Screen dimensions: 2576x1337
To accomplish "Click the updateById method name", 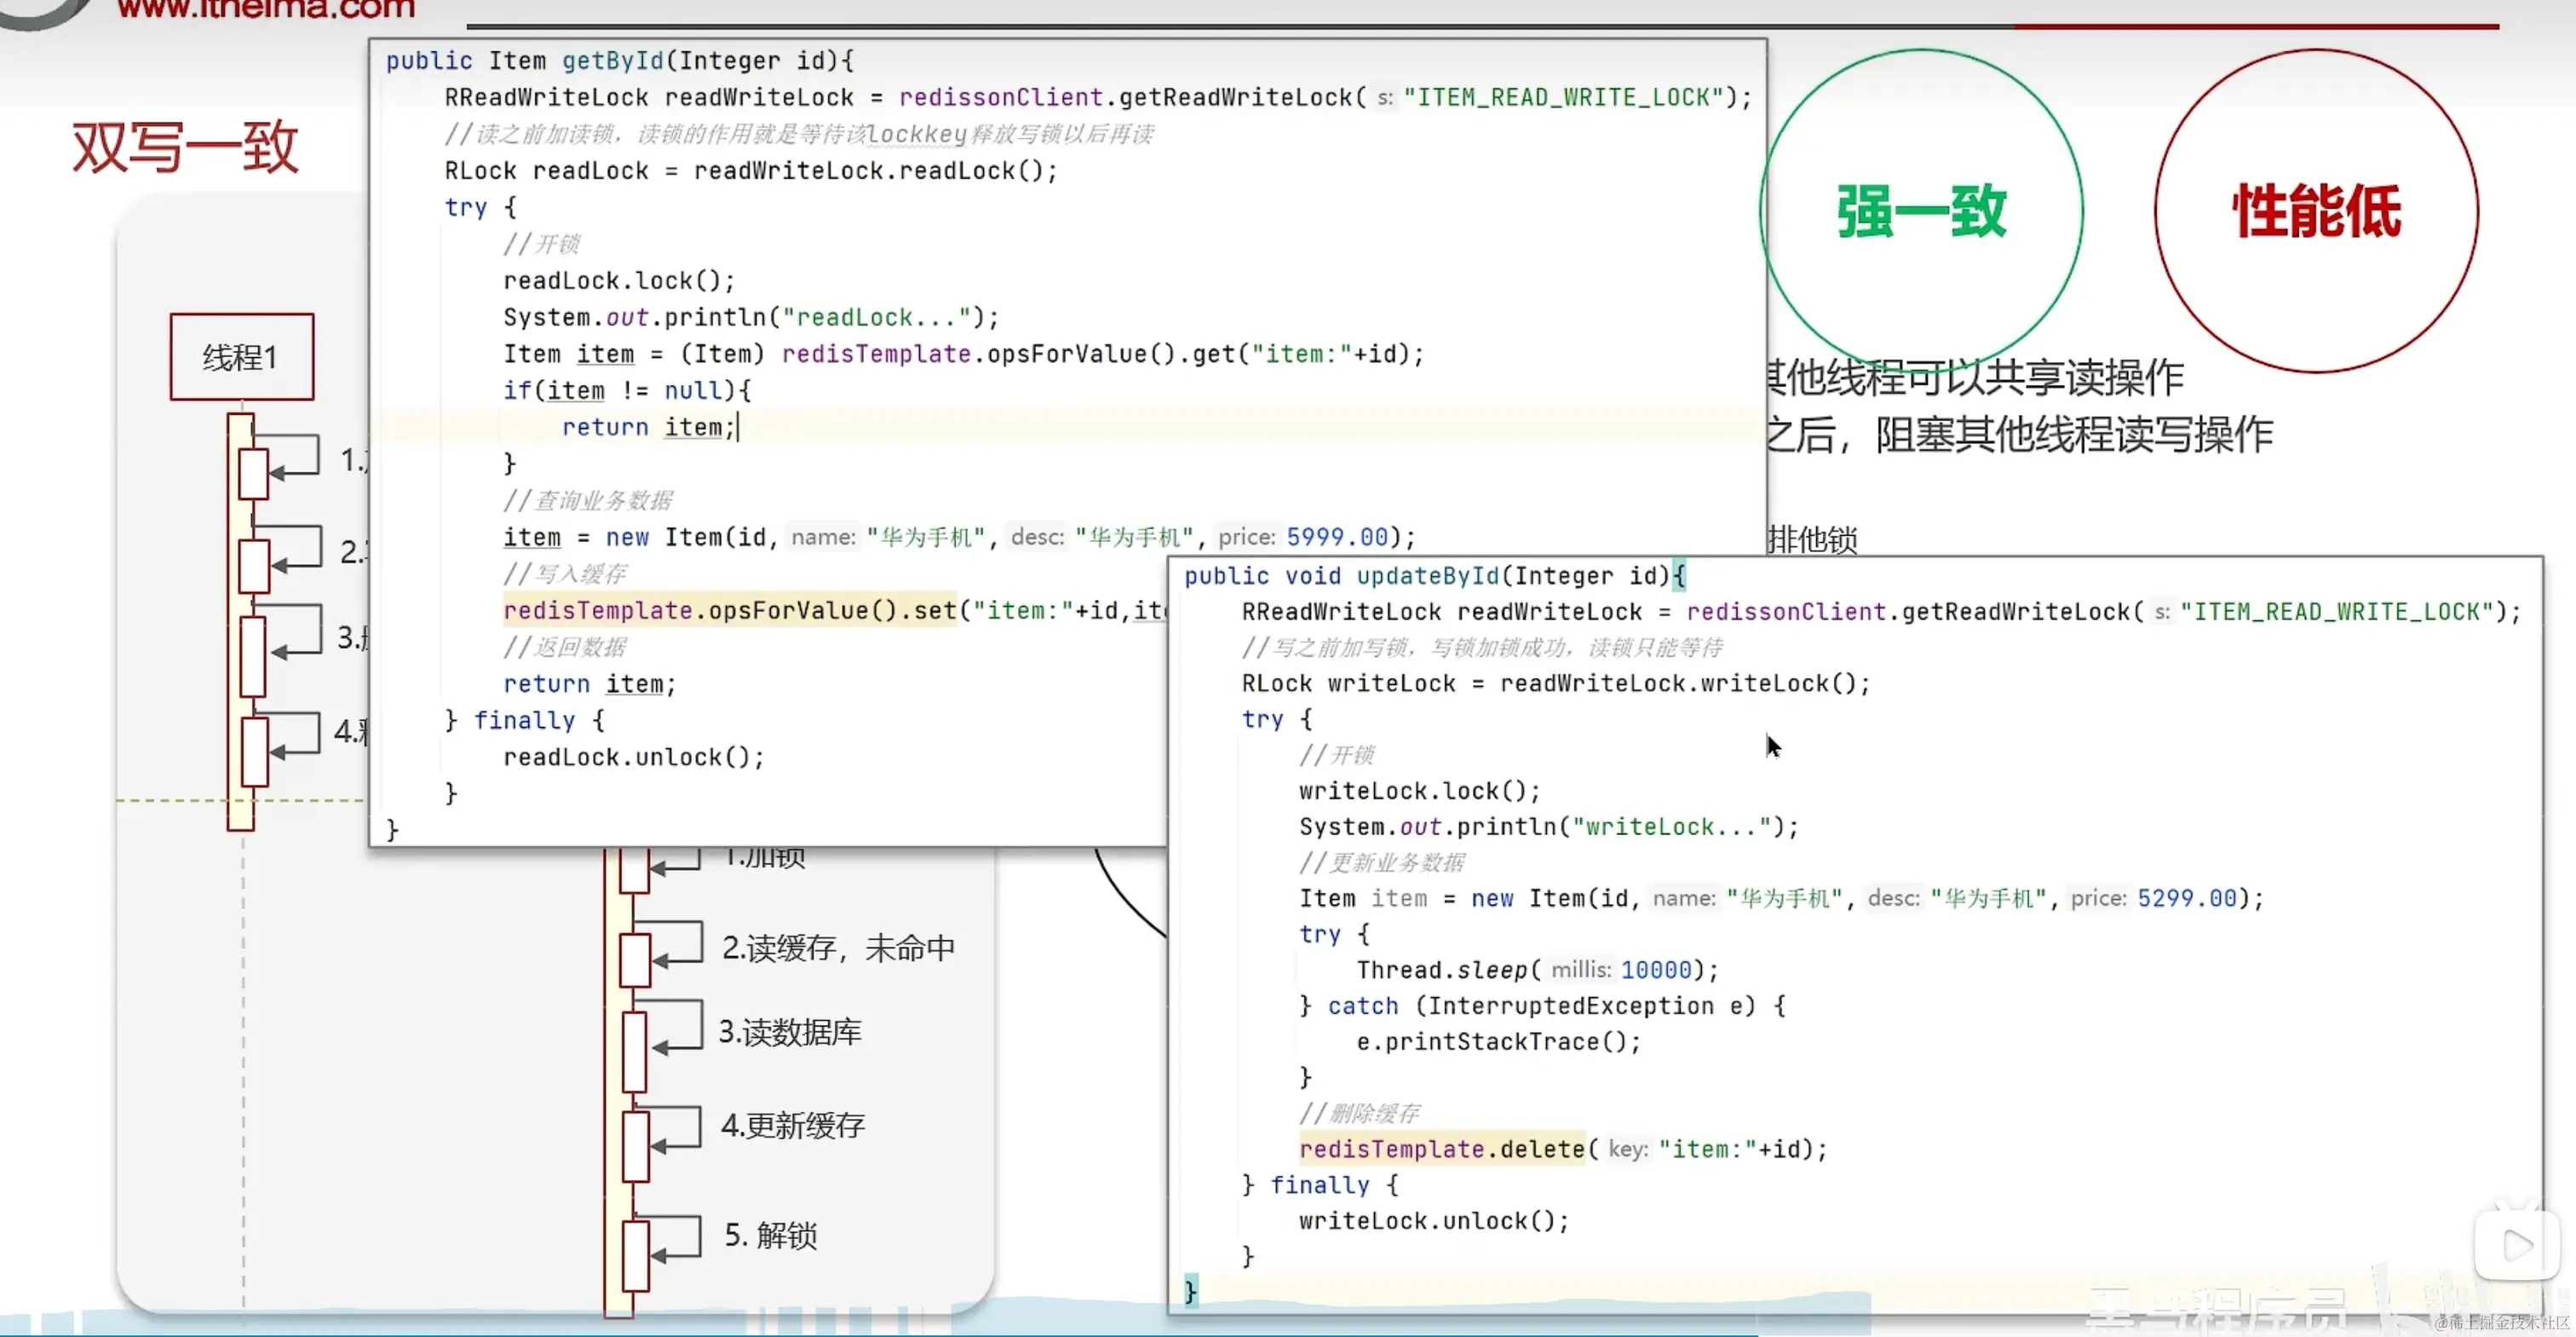I will 1427,576.
